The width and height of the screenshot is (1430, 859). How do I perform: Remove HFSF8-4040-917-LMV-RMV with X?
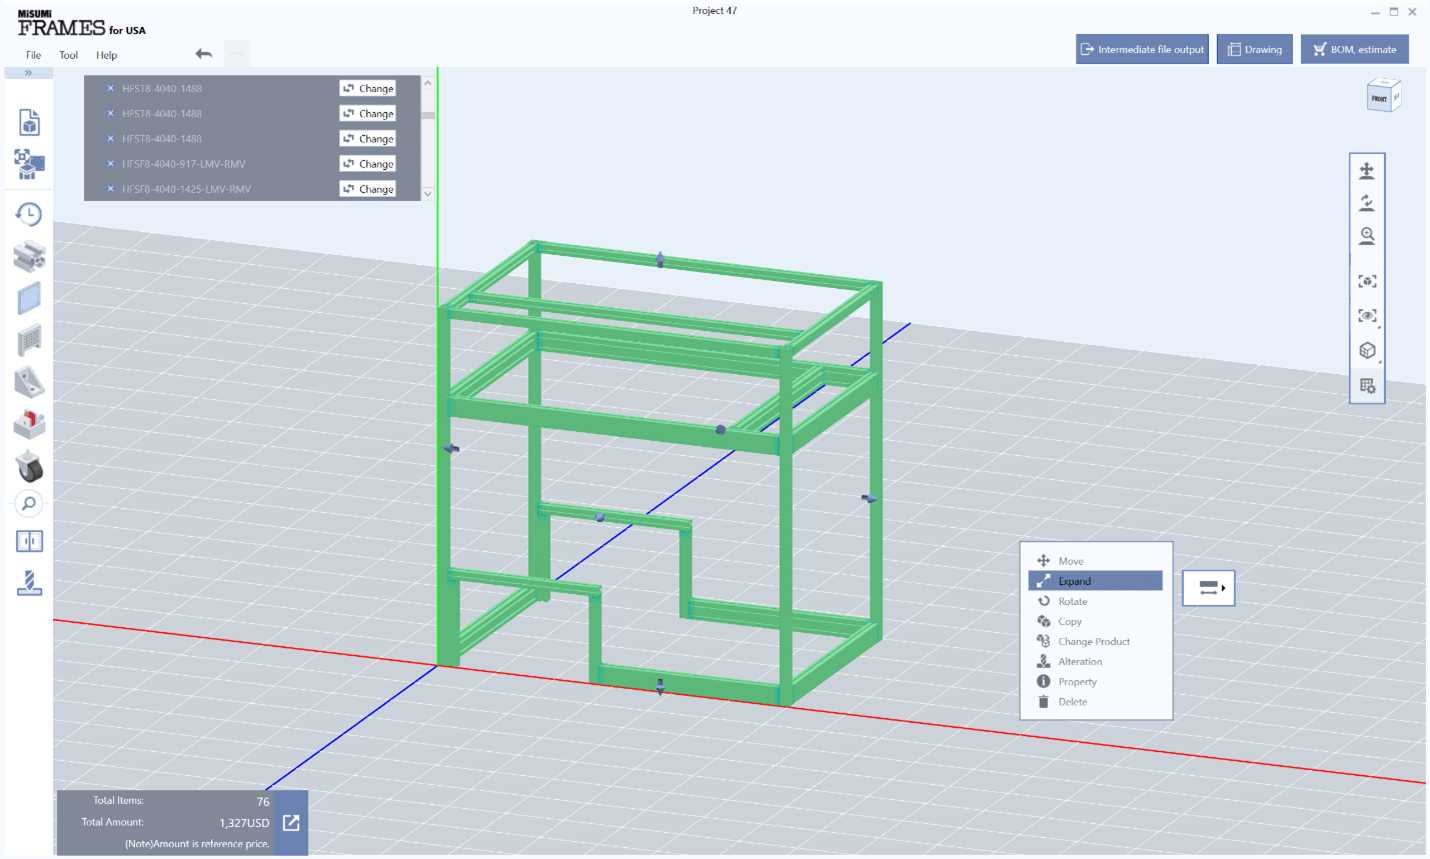110,163
